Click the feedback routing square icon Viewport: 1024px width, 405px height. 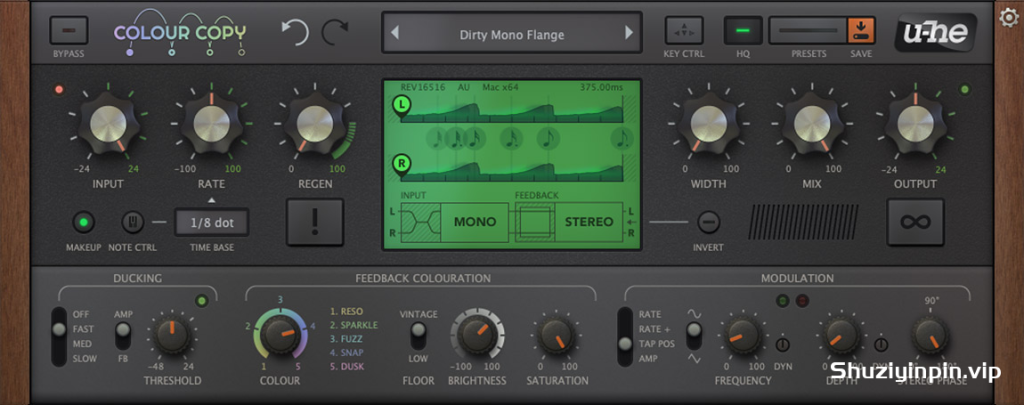click(x=535, y=222)
